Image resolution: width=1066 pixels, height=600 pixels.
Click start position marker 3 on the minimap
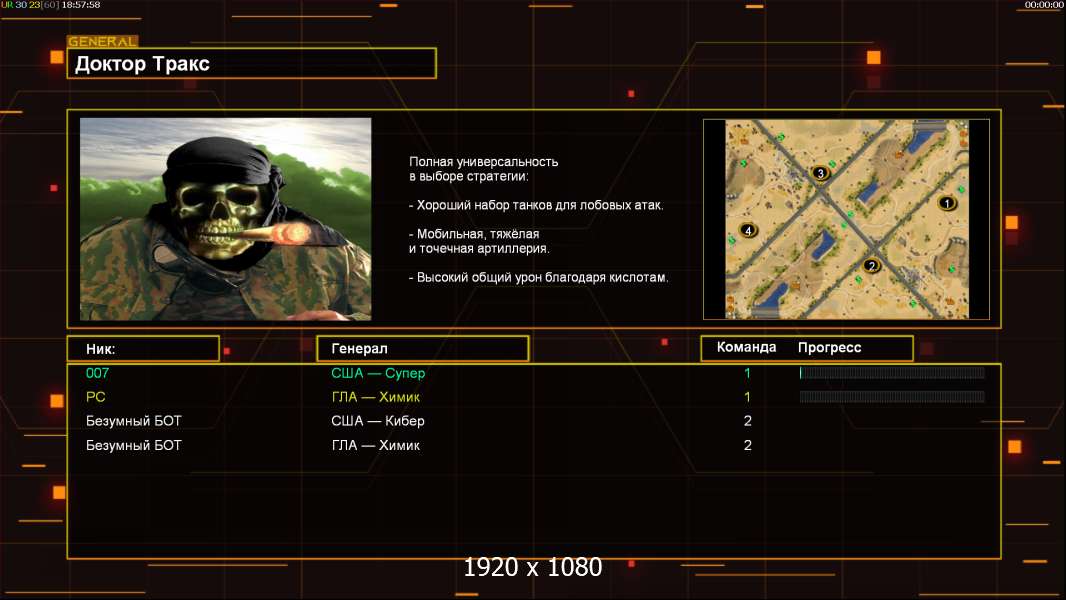820,173
